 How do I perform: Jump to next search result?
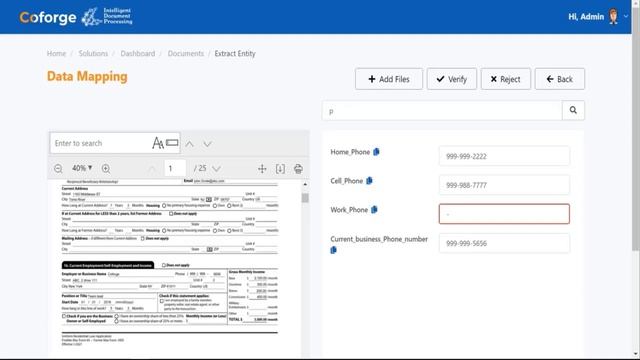[207, 144]
